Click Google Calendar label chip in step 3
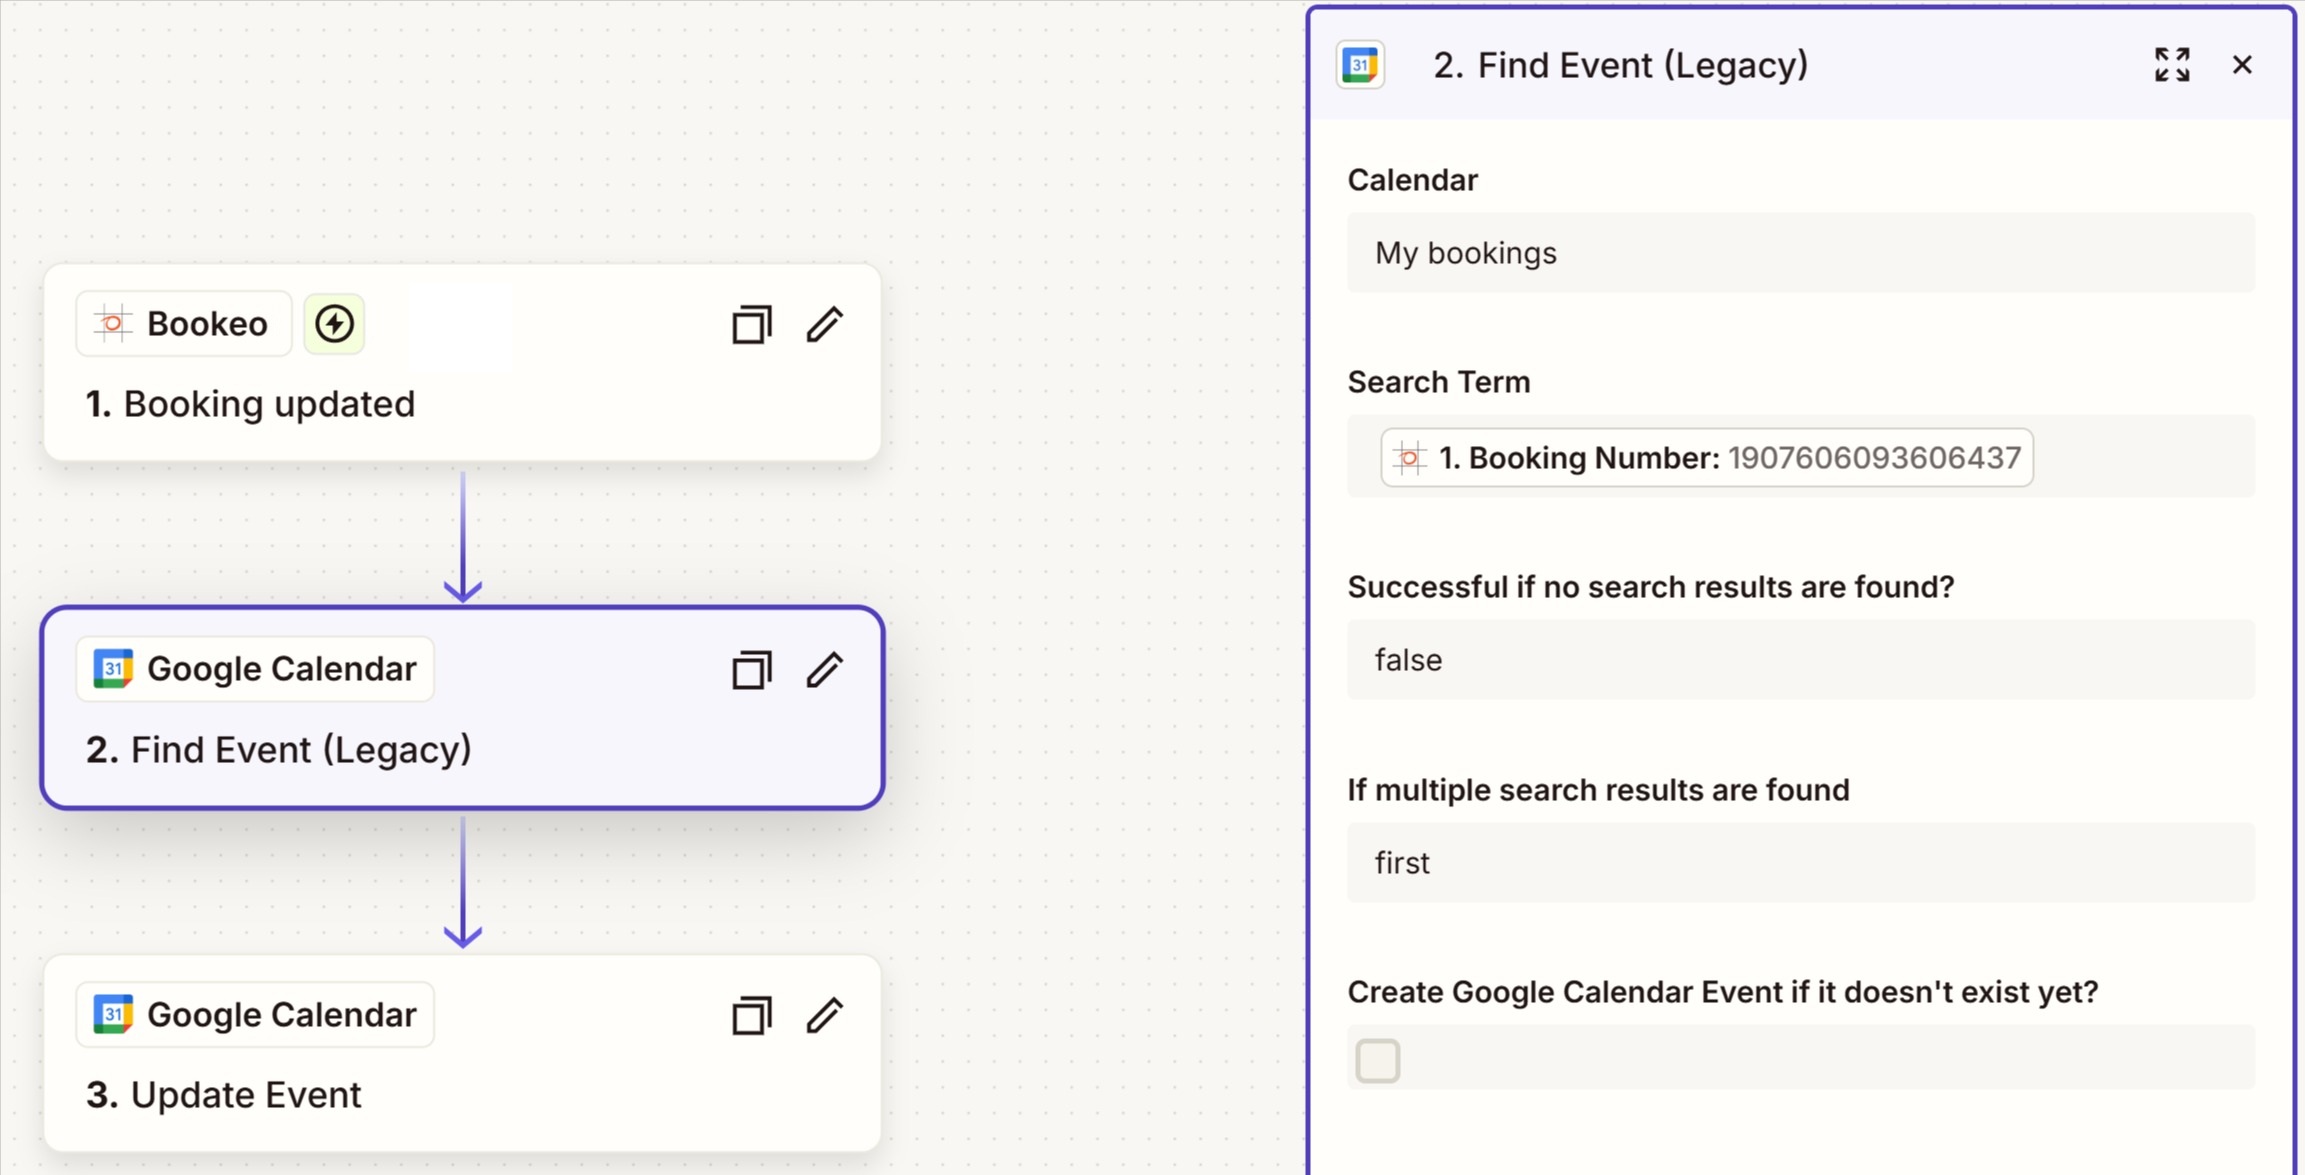Image resolution: width=2305 pixels, height=1175 pixels. click(x=255, y=1015)
